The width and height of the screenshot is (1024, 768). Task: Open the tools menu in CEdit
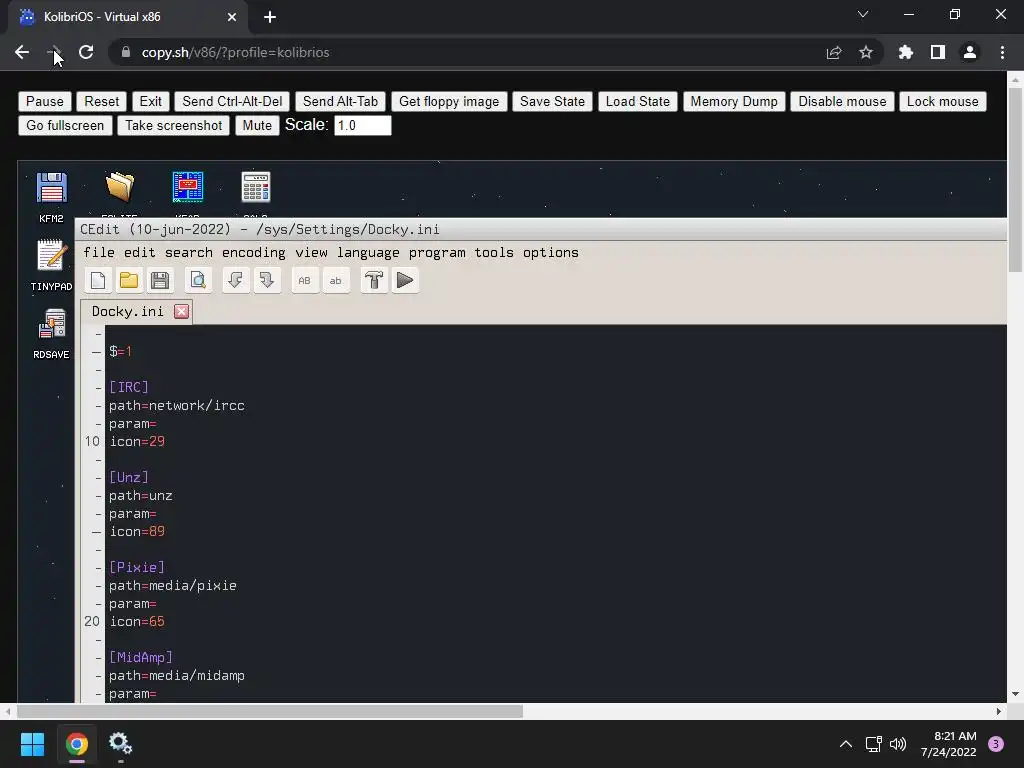click(494, 253)
